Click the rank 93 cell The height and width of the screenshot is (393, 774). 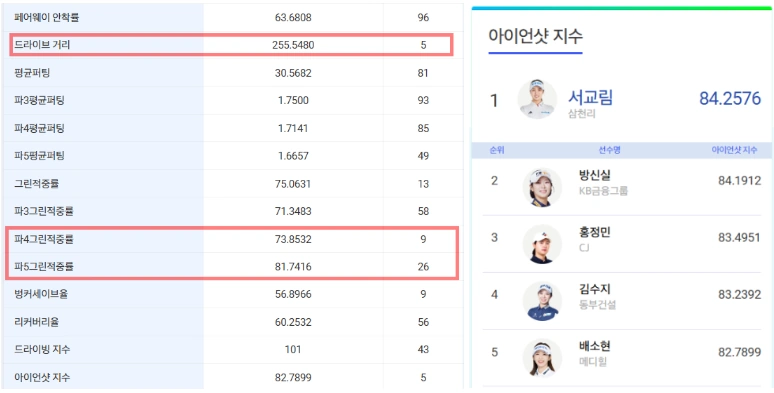coord(423,101)
